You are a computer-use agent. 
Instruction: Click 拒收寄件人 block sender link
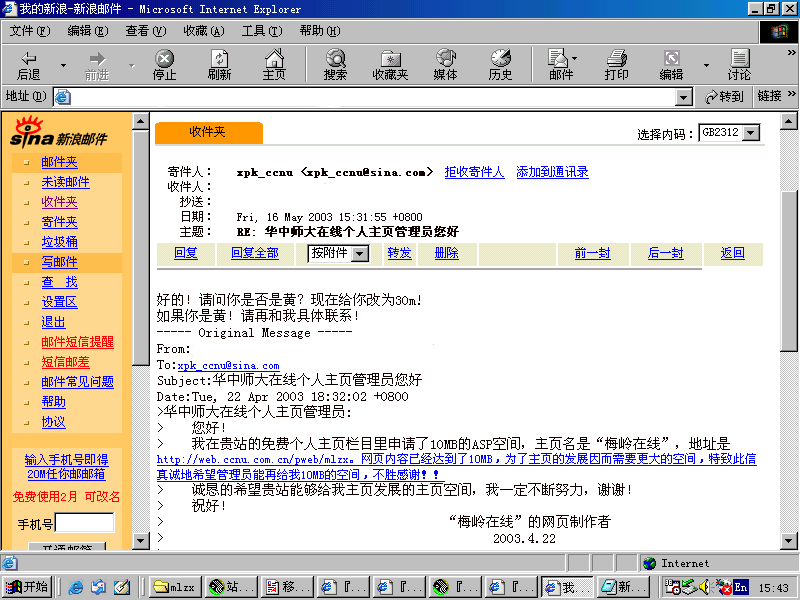[x=474, y=172]
